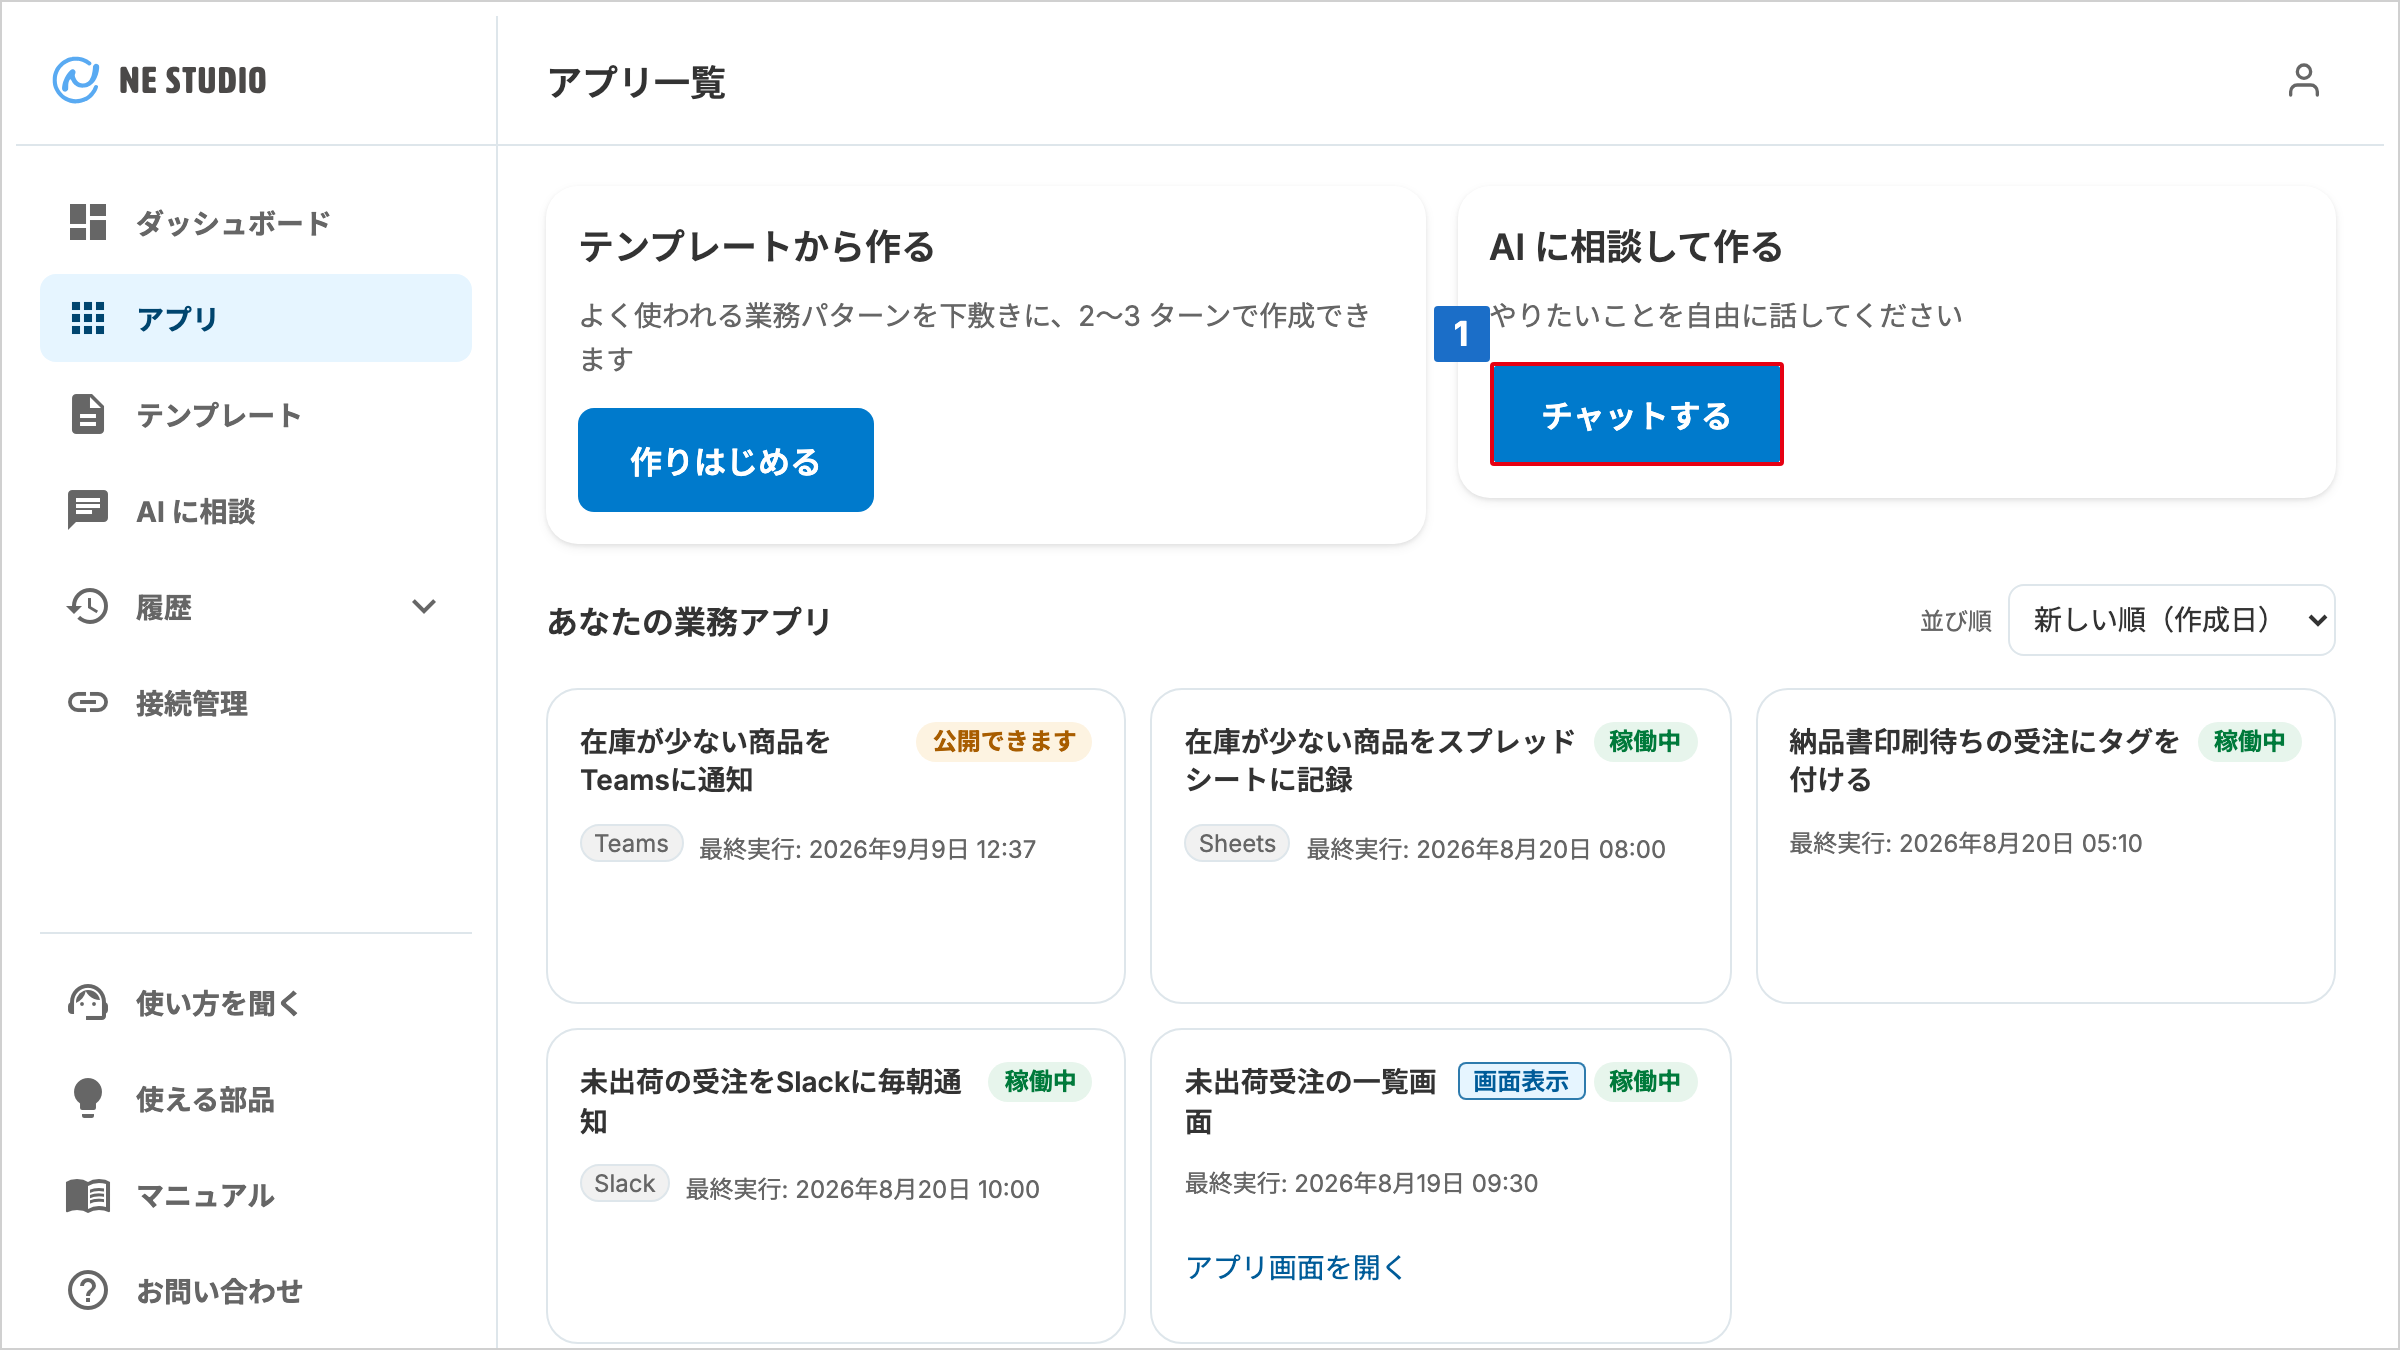Click the テンプレートから作る heading
This screenshot has width=2400, height=1350.
pos(757,247)
